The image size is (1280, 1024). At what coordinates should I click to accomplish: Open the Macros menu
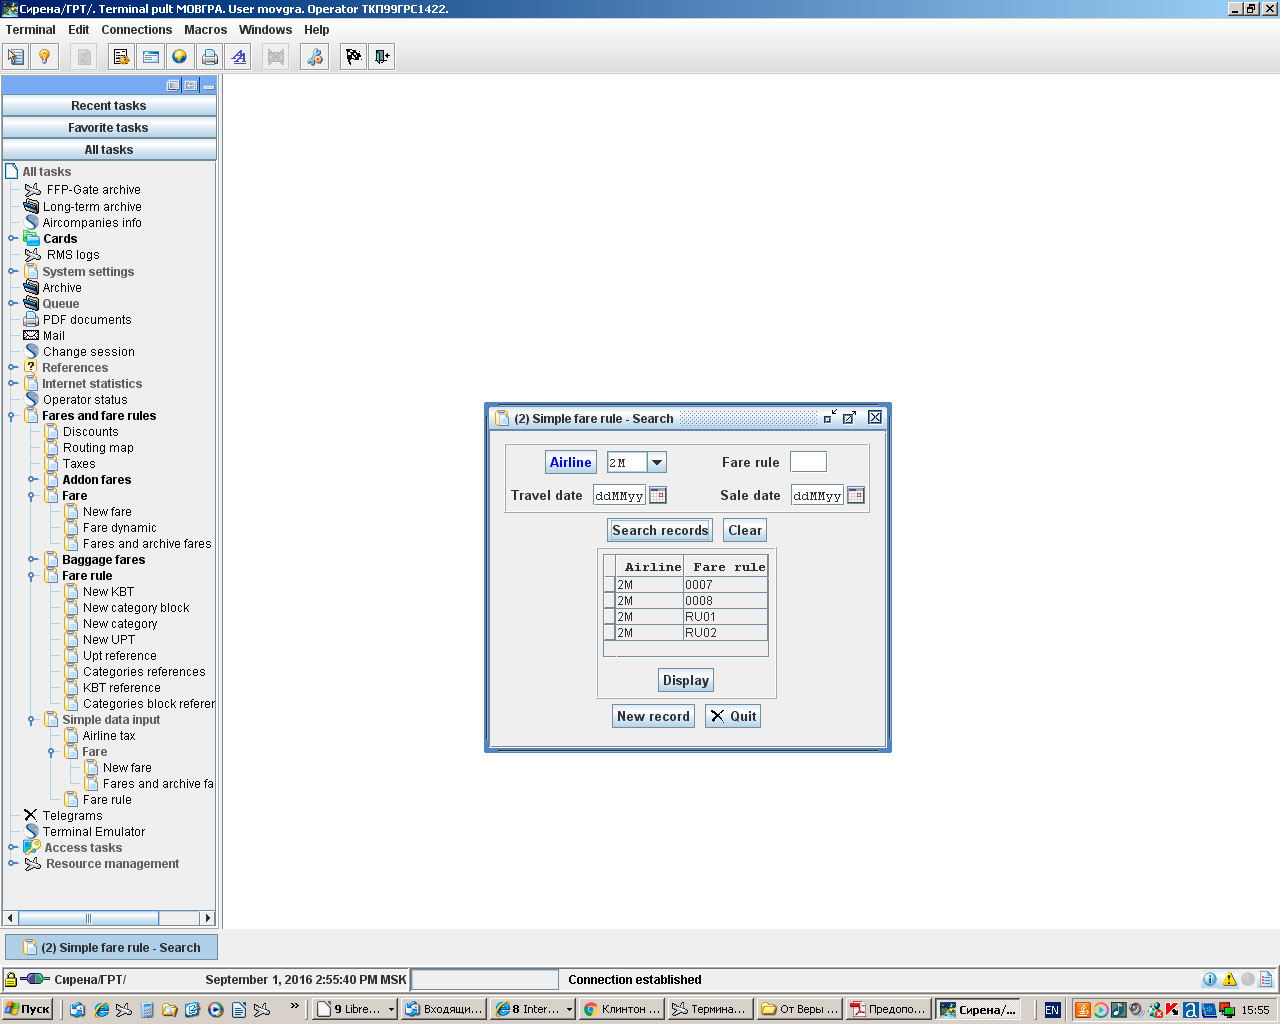(205, 30)
